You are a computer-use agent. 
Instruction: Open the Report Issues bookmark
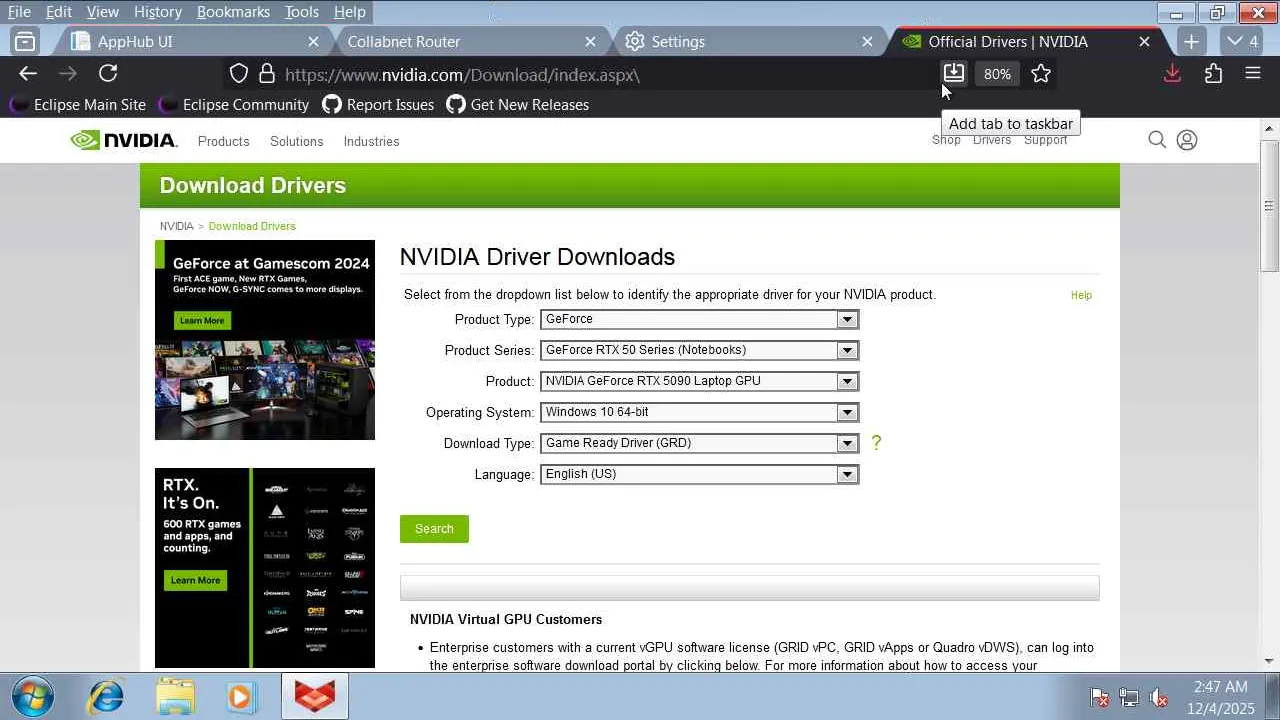[378, 104]
